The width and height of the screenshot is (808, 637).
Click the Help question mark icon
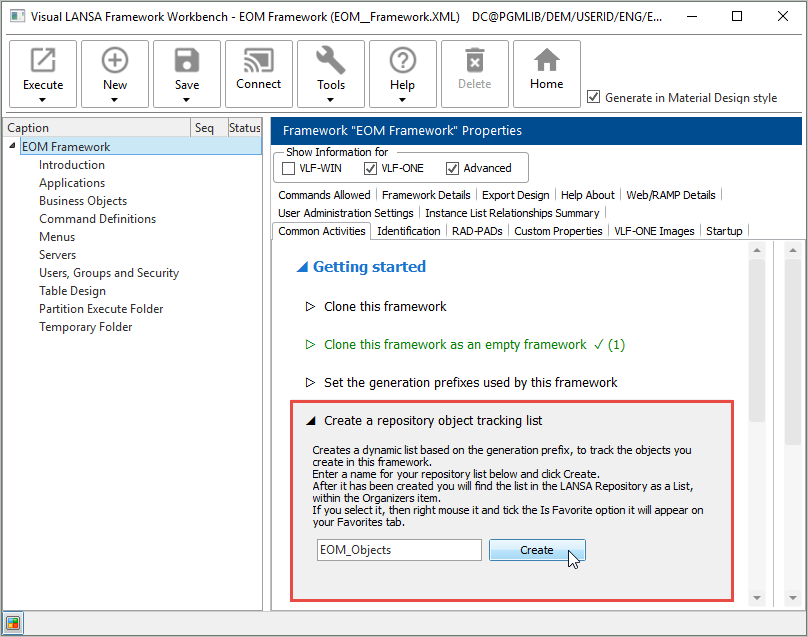coord(402,60)
